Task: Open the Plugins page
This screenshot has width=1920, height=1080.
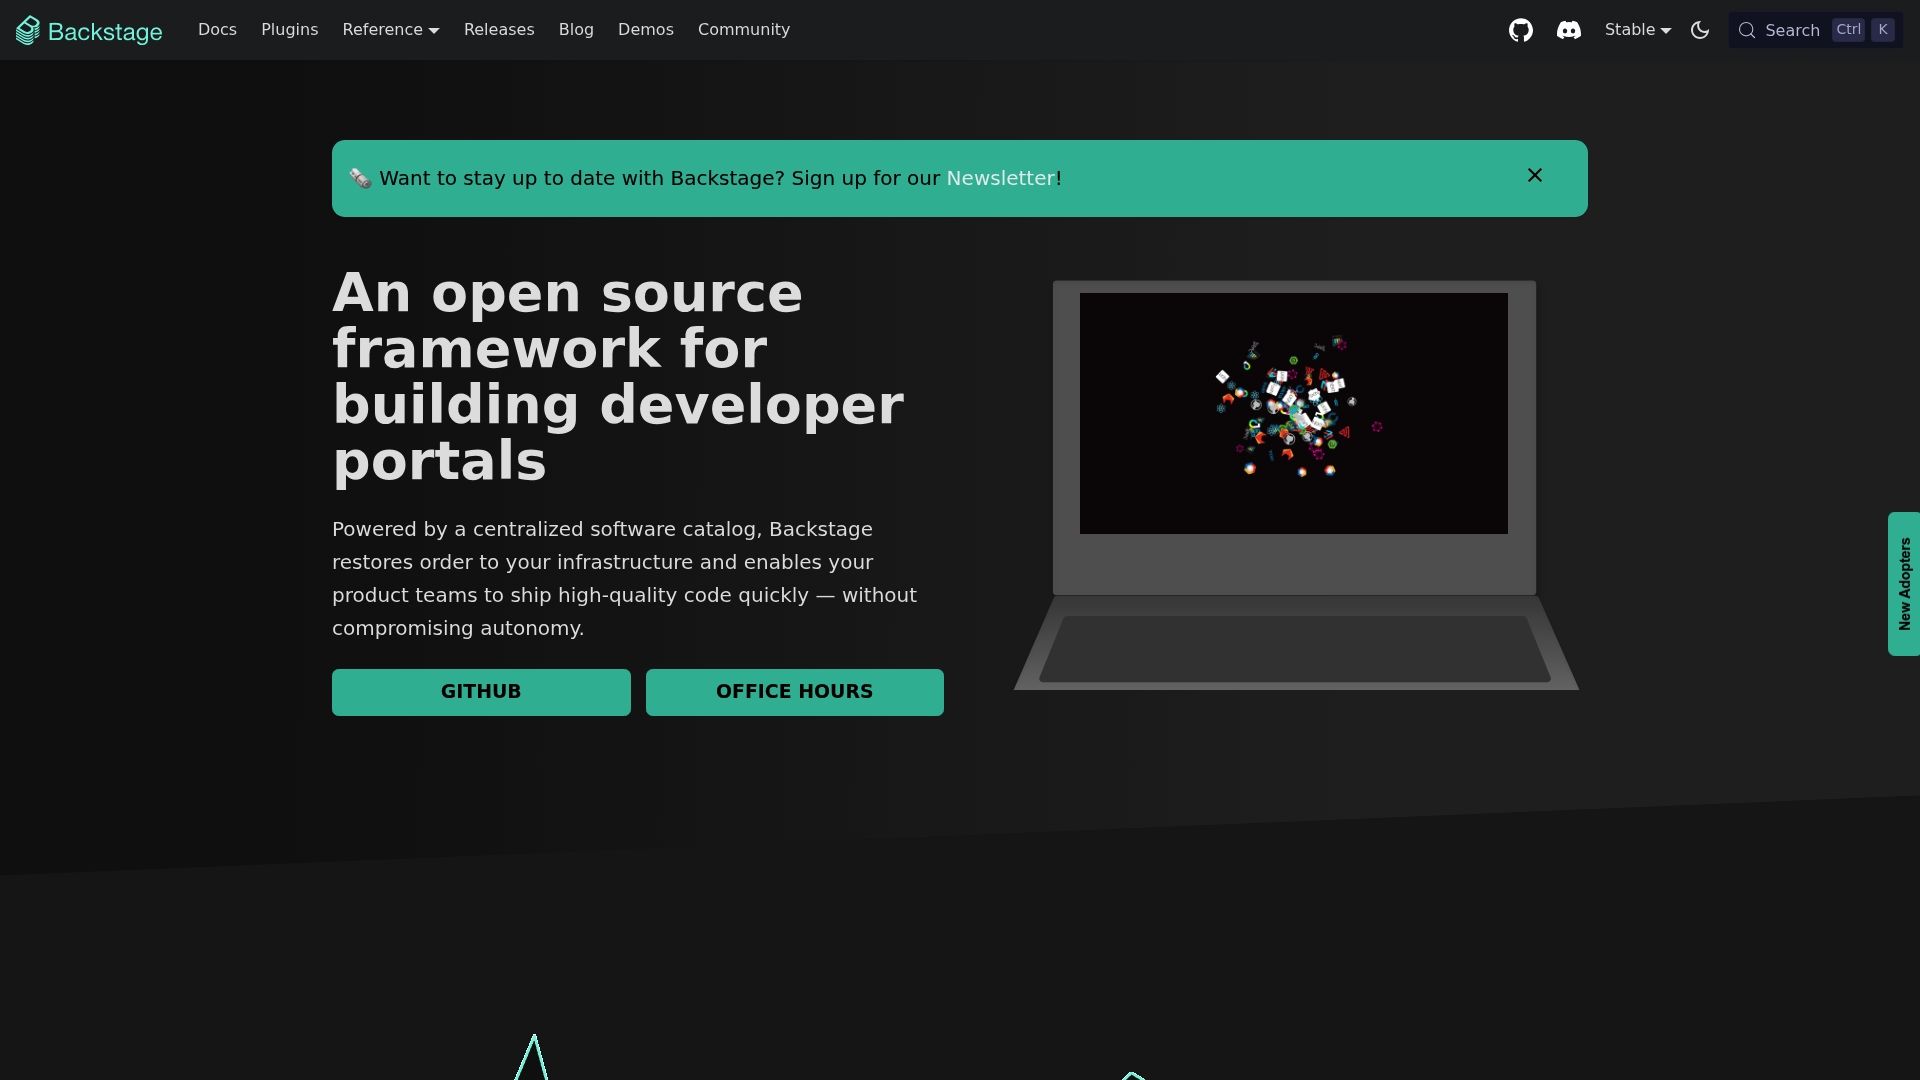Action: coord(290,30)
